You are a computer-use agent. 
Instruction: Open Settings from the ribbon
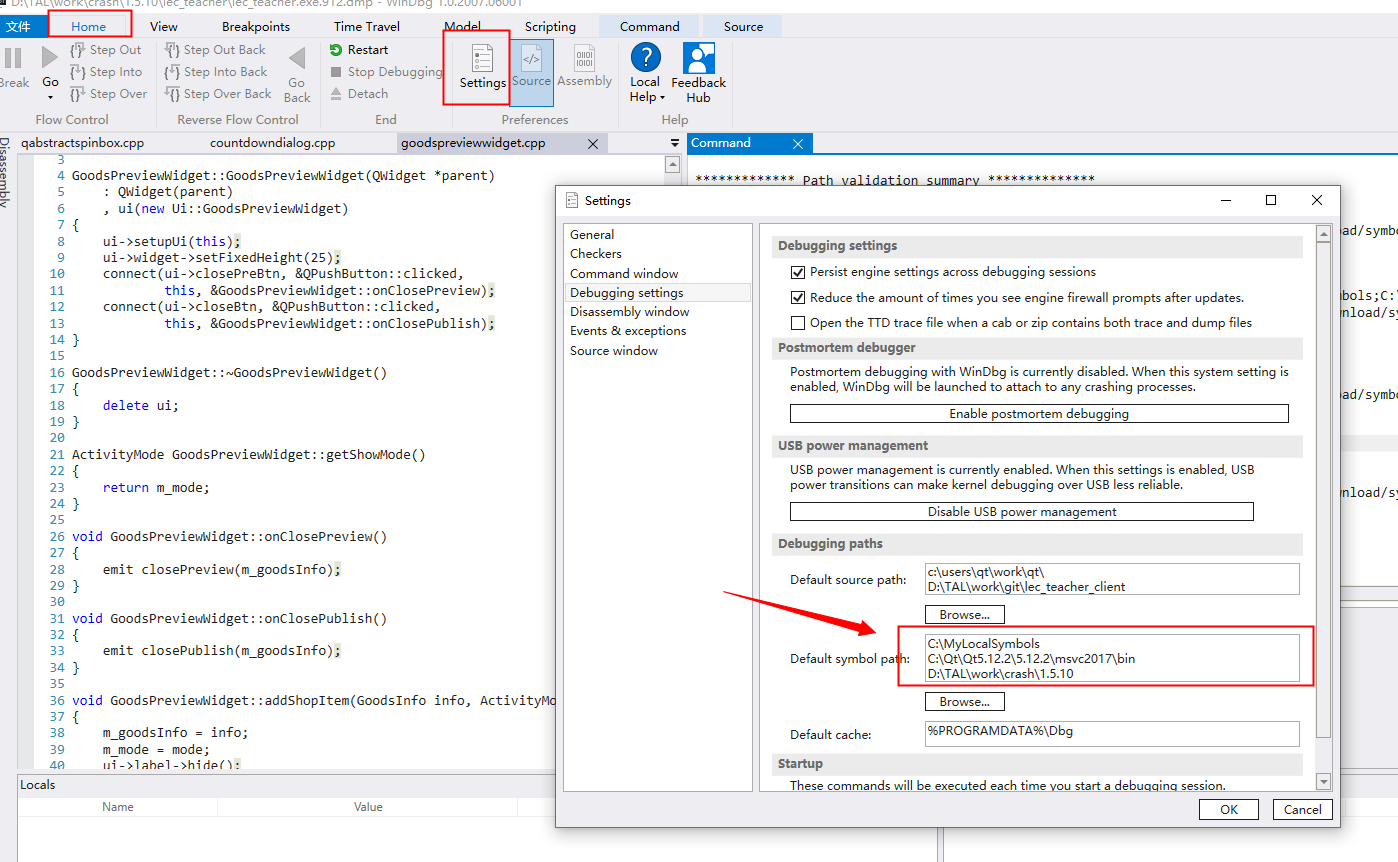coord(483,67)
